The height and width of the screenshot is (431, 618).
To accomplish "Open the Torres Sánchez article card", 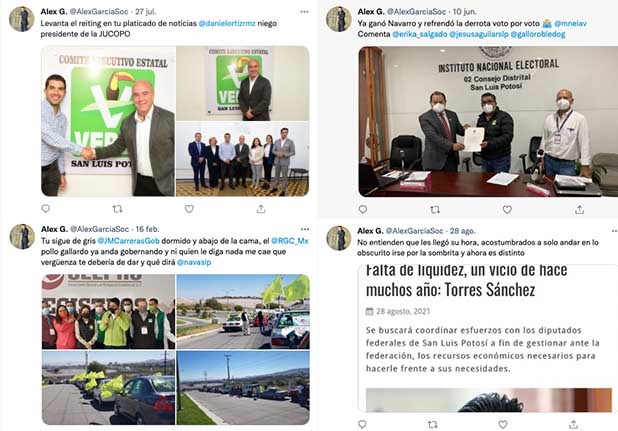I will (x=488, y=339).
